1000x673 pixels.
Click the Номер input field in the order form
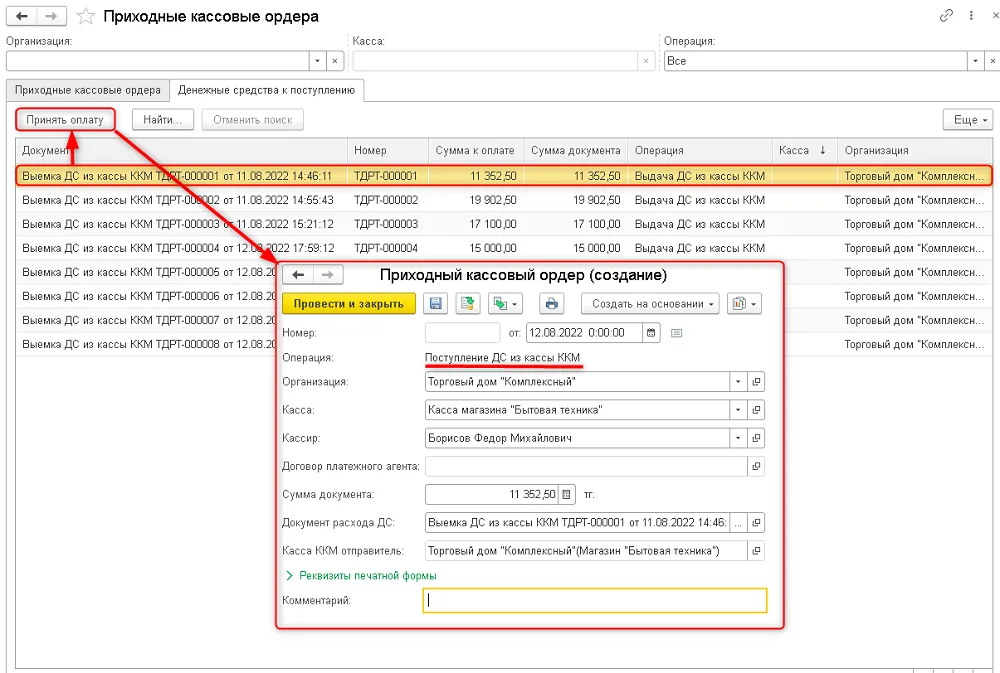pyautogui.click(x=462, y=333)
